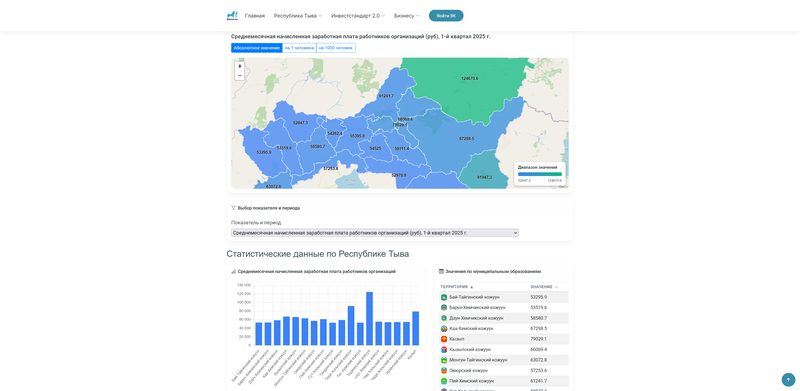Open the Показатель и период select box
Viewport: 800px width, 391px height.
point(375,233)
